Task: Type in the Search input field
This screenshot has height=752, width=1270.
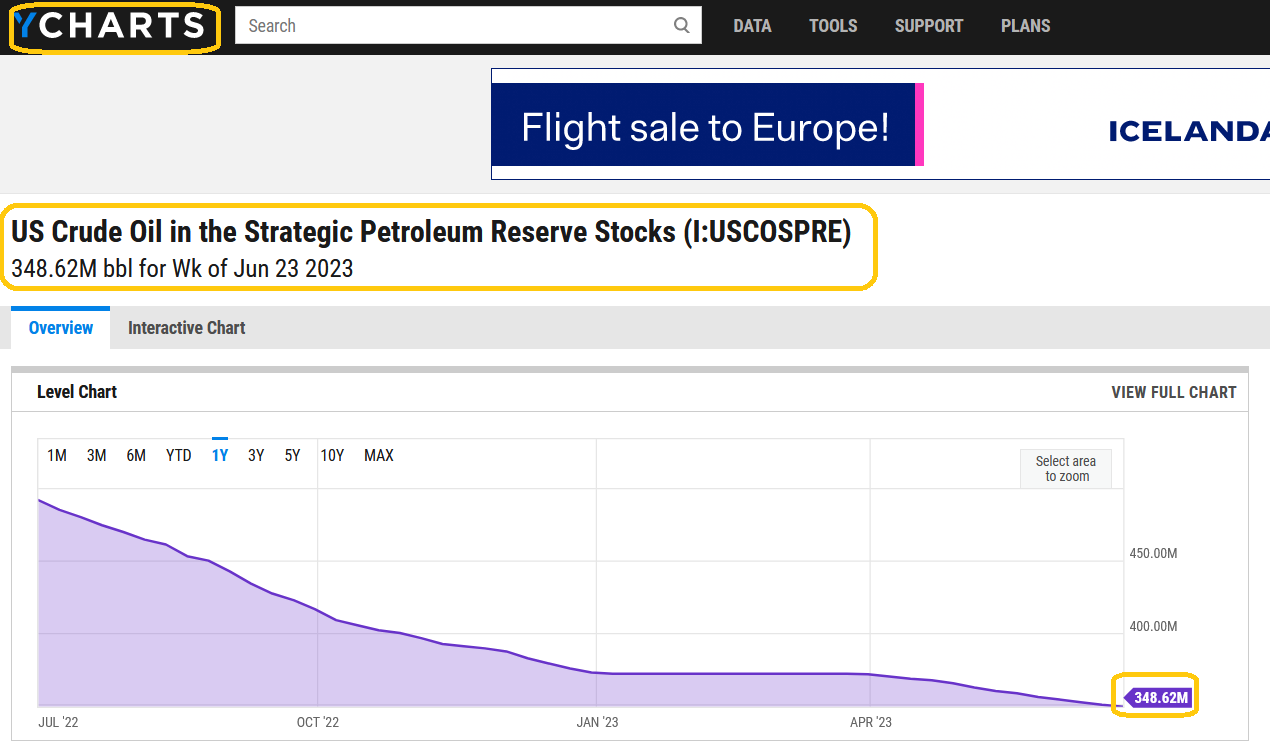Action: pos(450,26)
